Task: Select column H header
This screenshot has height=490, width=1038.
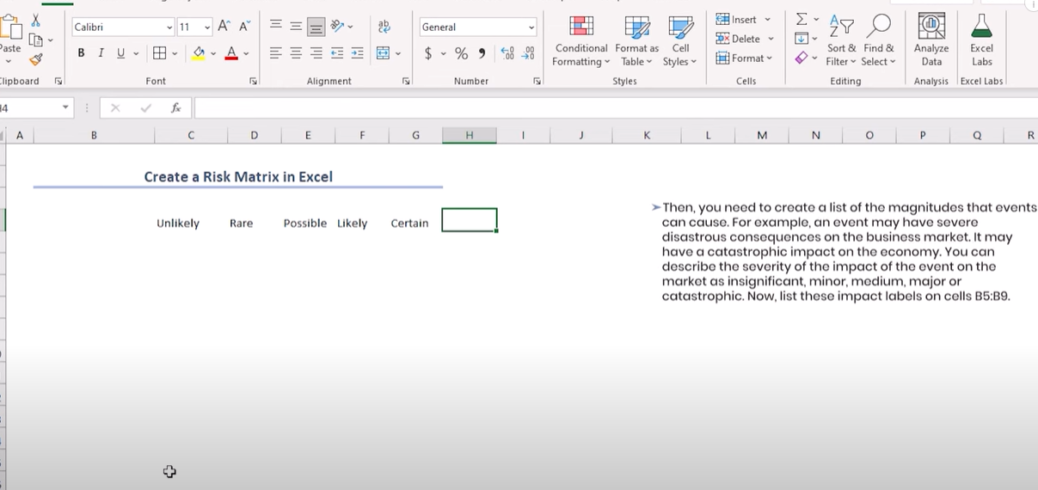Action: (x=469, y=135)
